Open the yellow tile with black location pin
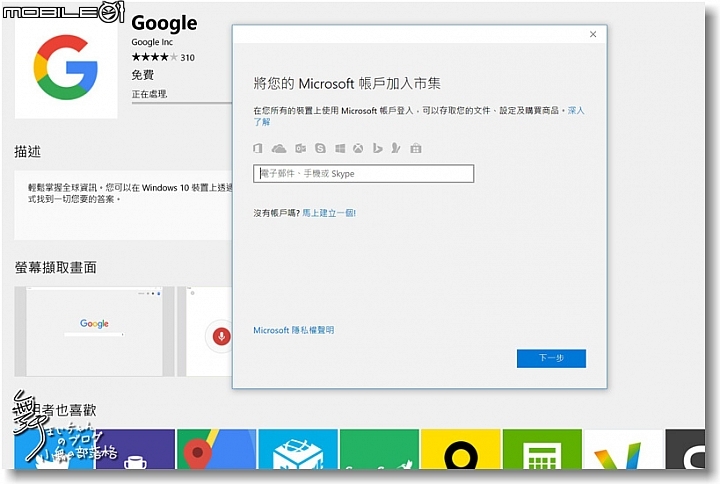 tap(461, 449)
